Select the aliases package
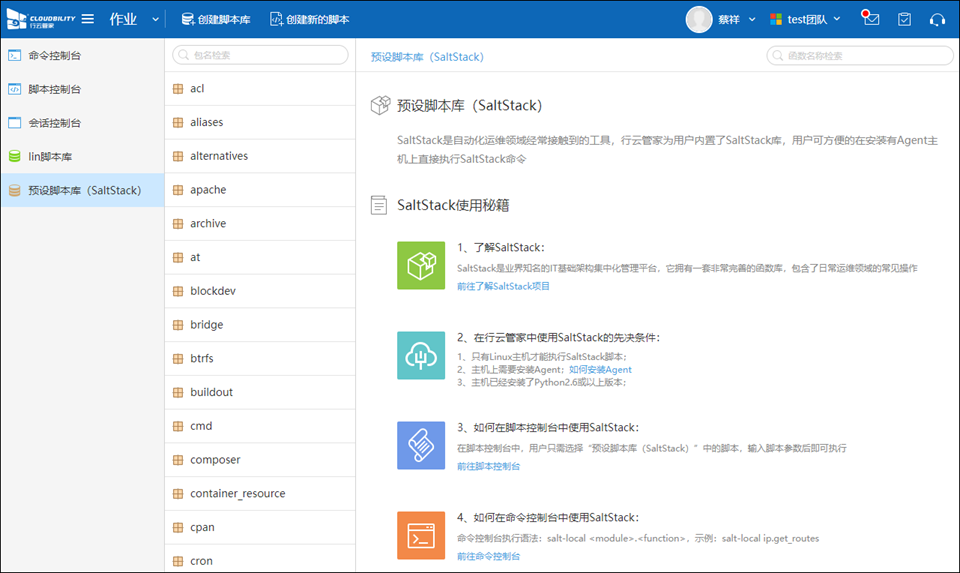Viewport: 960px width, 573px height. pyautogui.click(x=260, y=122)
